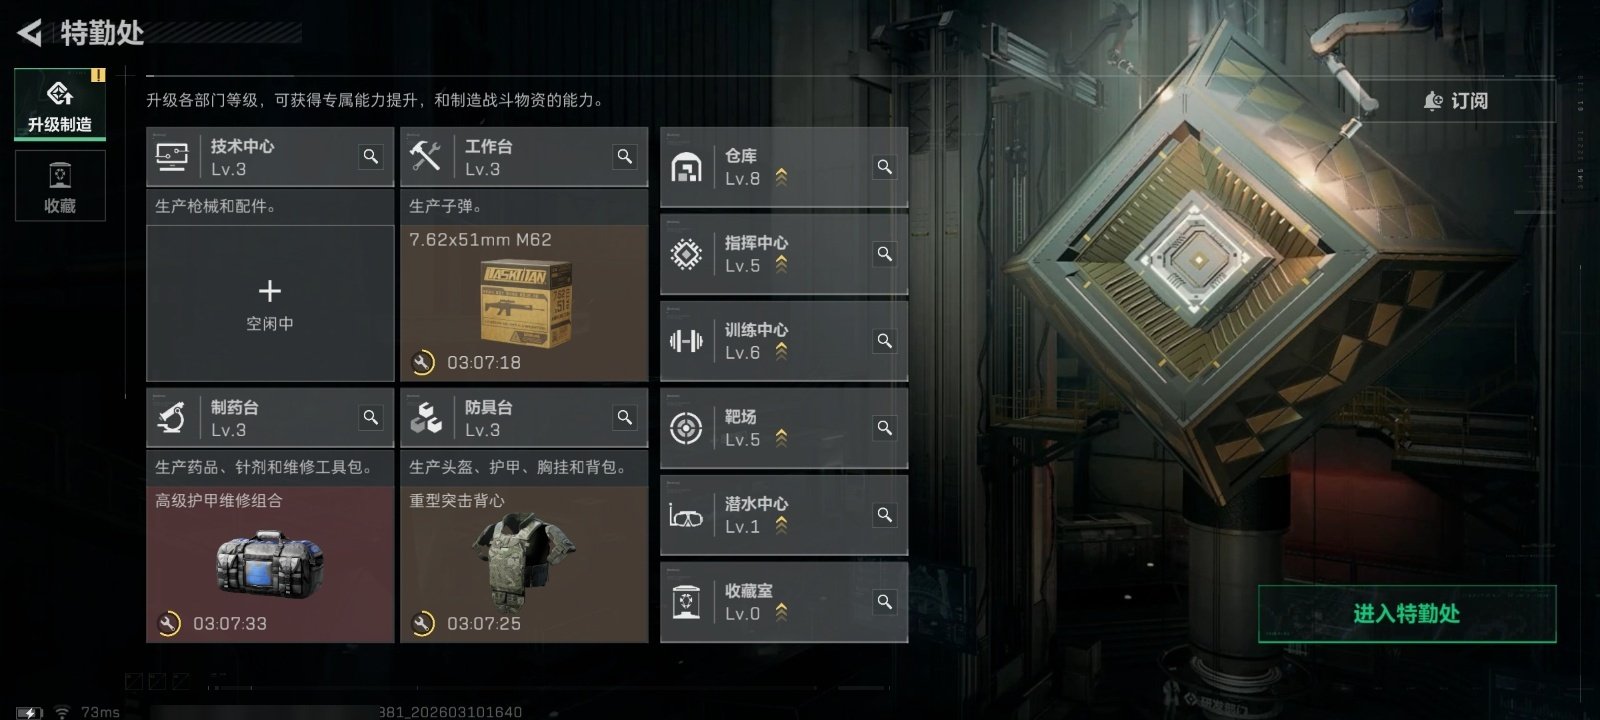Screen dimensions: 1600x720
Task: Switch to the 升级制造 tab
Action: pyautogui.click(x=60, y=104)
